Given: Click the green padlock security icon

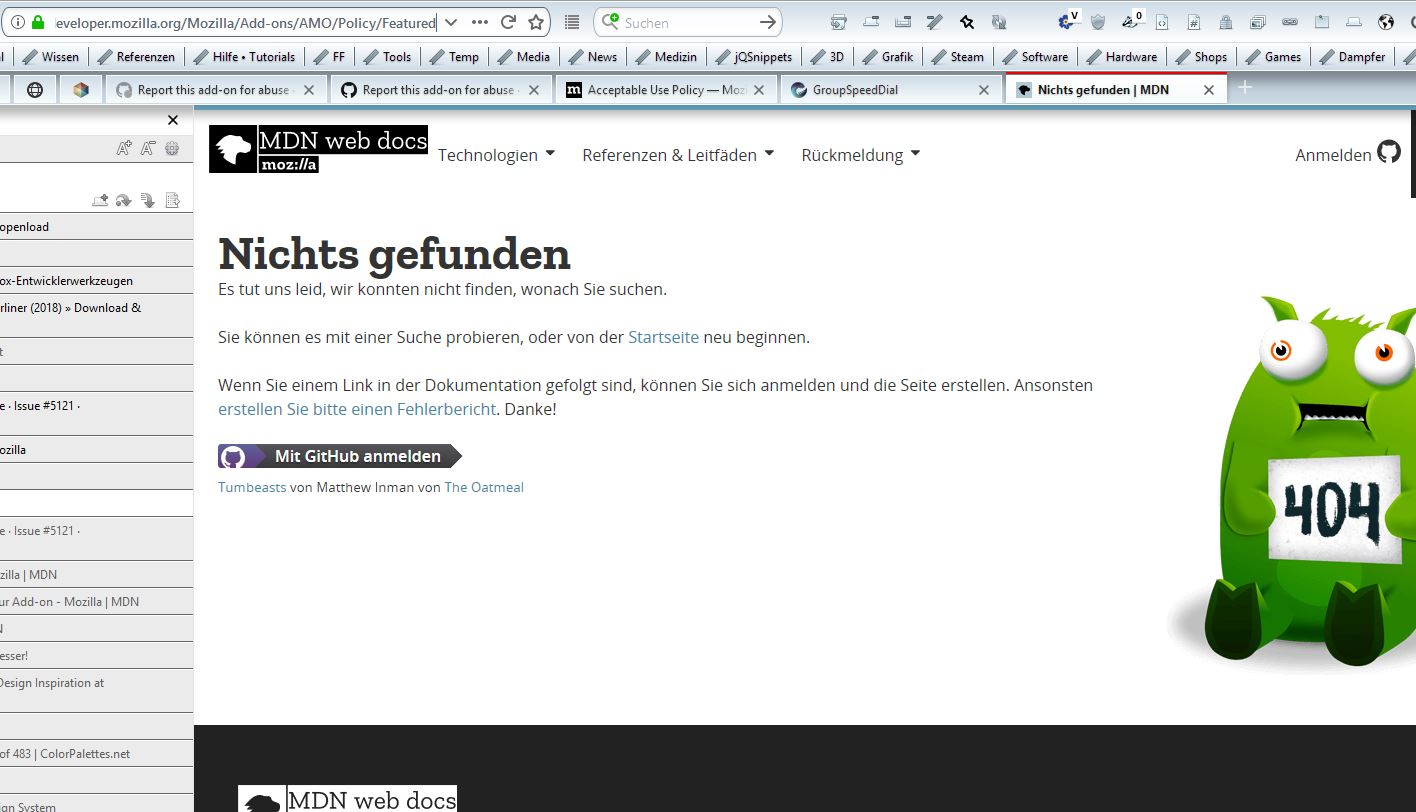Looking at the screenshot, I should 38,22.
